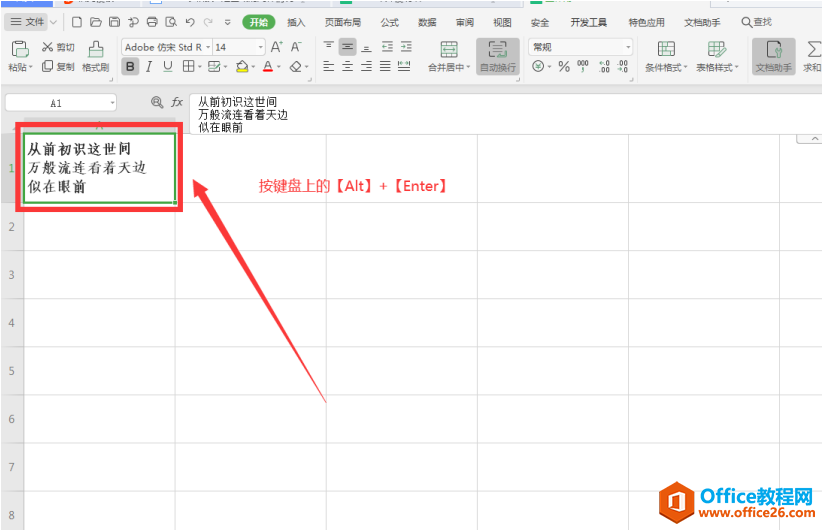The image size is (822, 530).
Task: Open print preview icon
Action: (x=171, y=22)
